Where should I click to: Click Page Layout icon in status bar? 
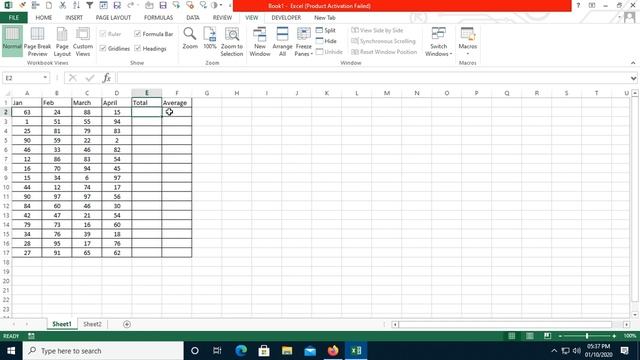coord(529,336)
